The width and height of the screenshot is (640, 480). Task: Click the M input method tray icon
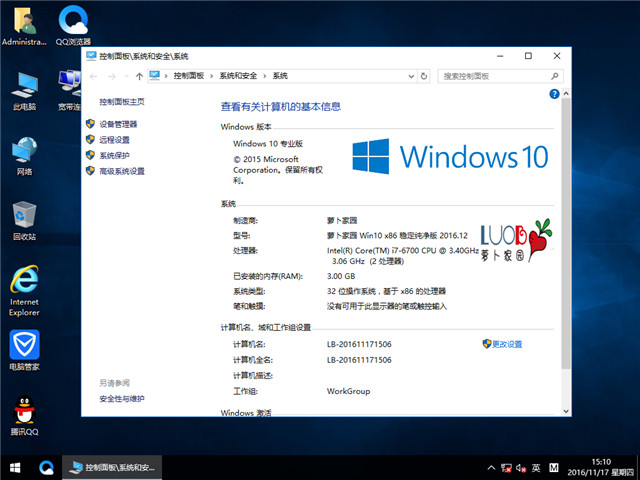[553, 468]
